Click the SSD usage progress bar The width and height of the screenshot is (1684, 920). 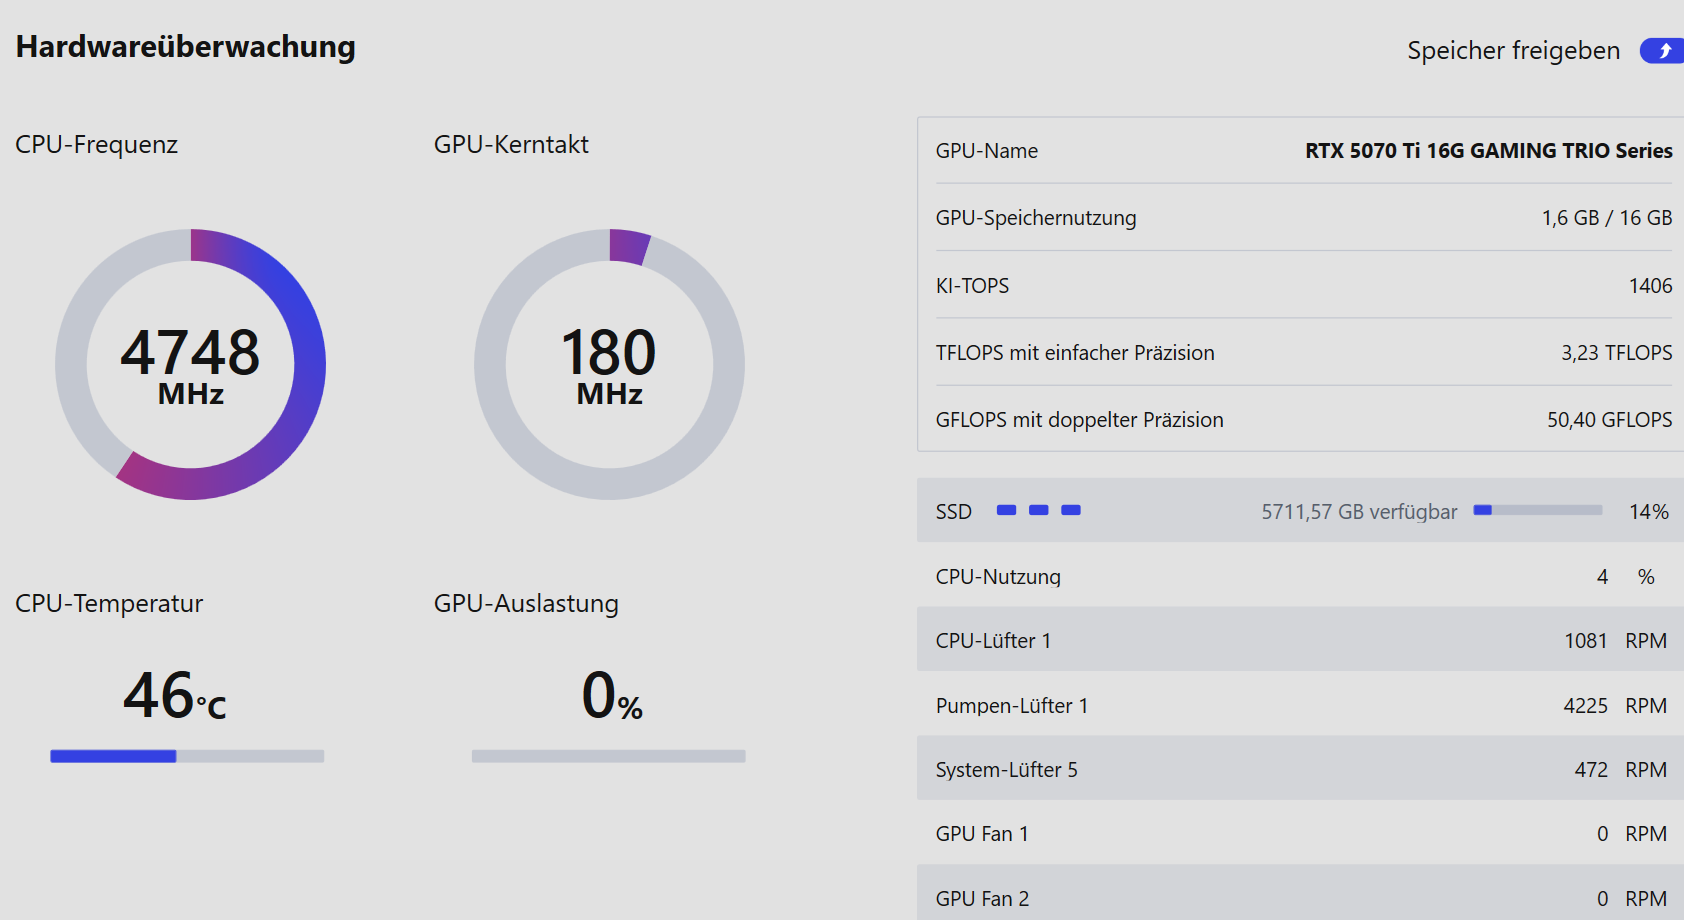pos(1538,510)
